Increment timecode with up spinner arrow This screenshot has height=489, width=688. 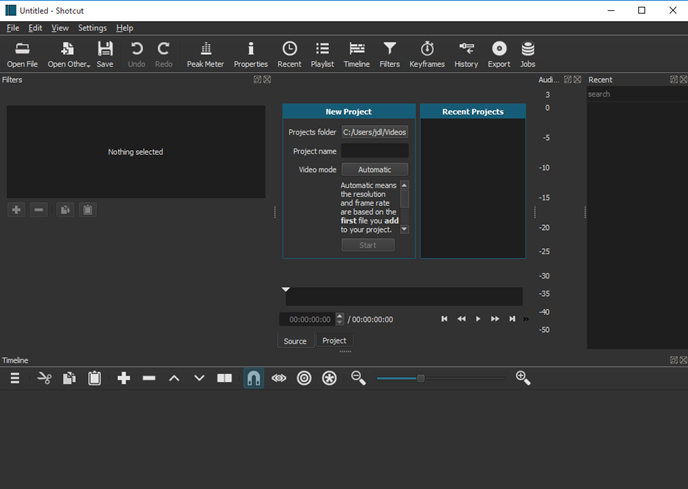[340, 316]
